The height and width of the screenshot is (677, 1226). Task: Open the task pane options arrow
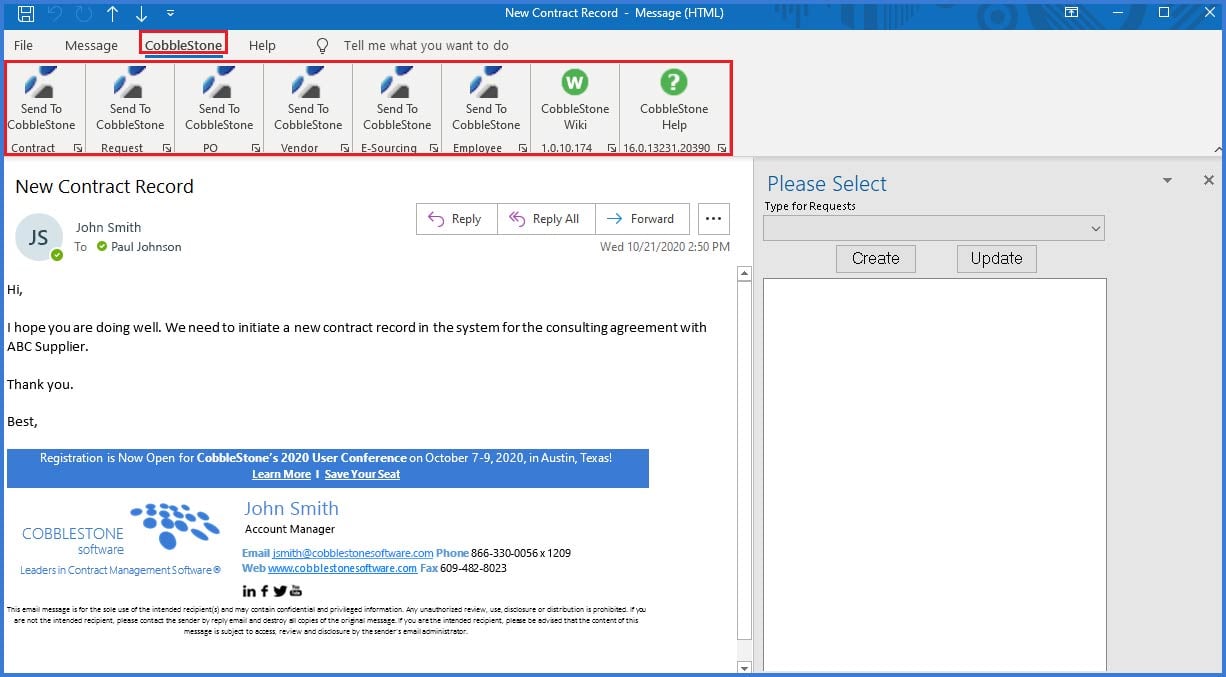click(1167, 181)
